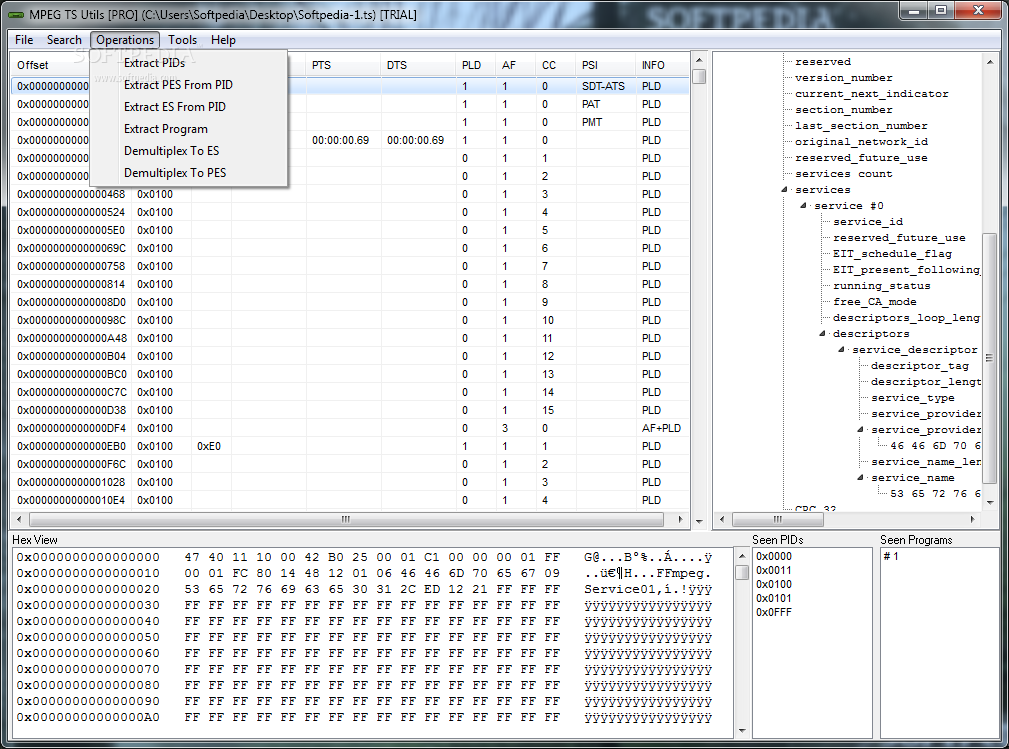Click the AF column header
This screenshot has height=749, width=1009.
coord(516,65)
